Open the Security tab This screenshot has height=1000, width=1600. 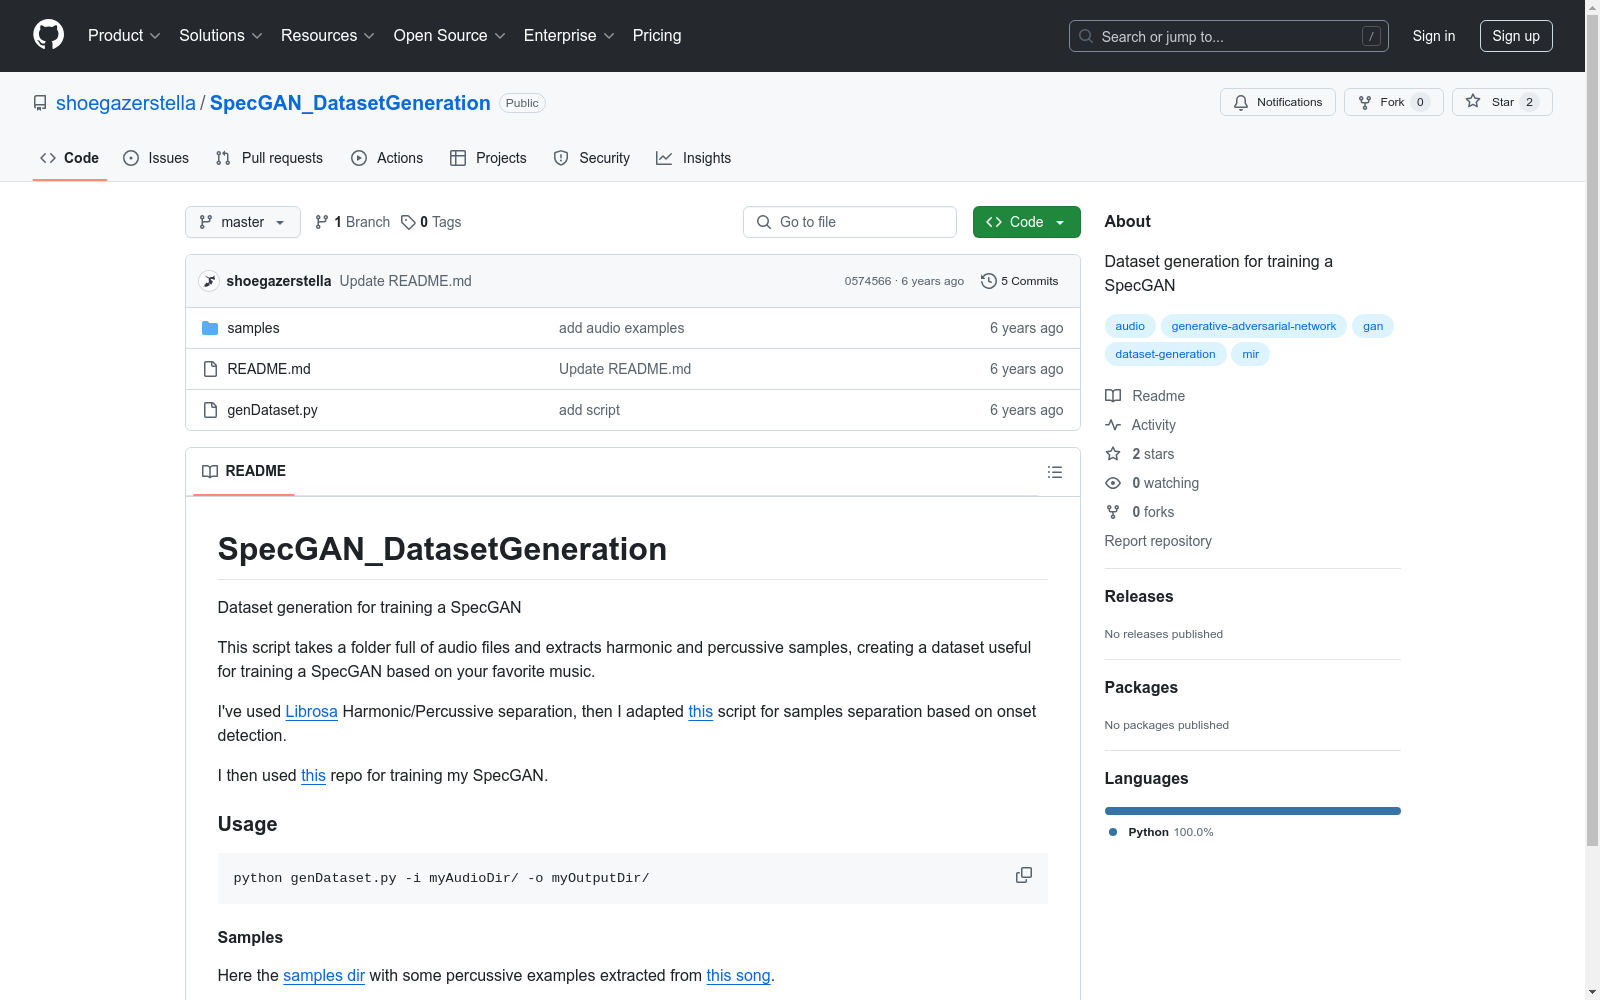[592, 158]
